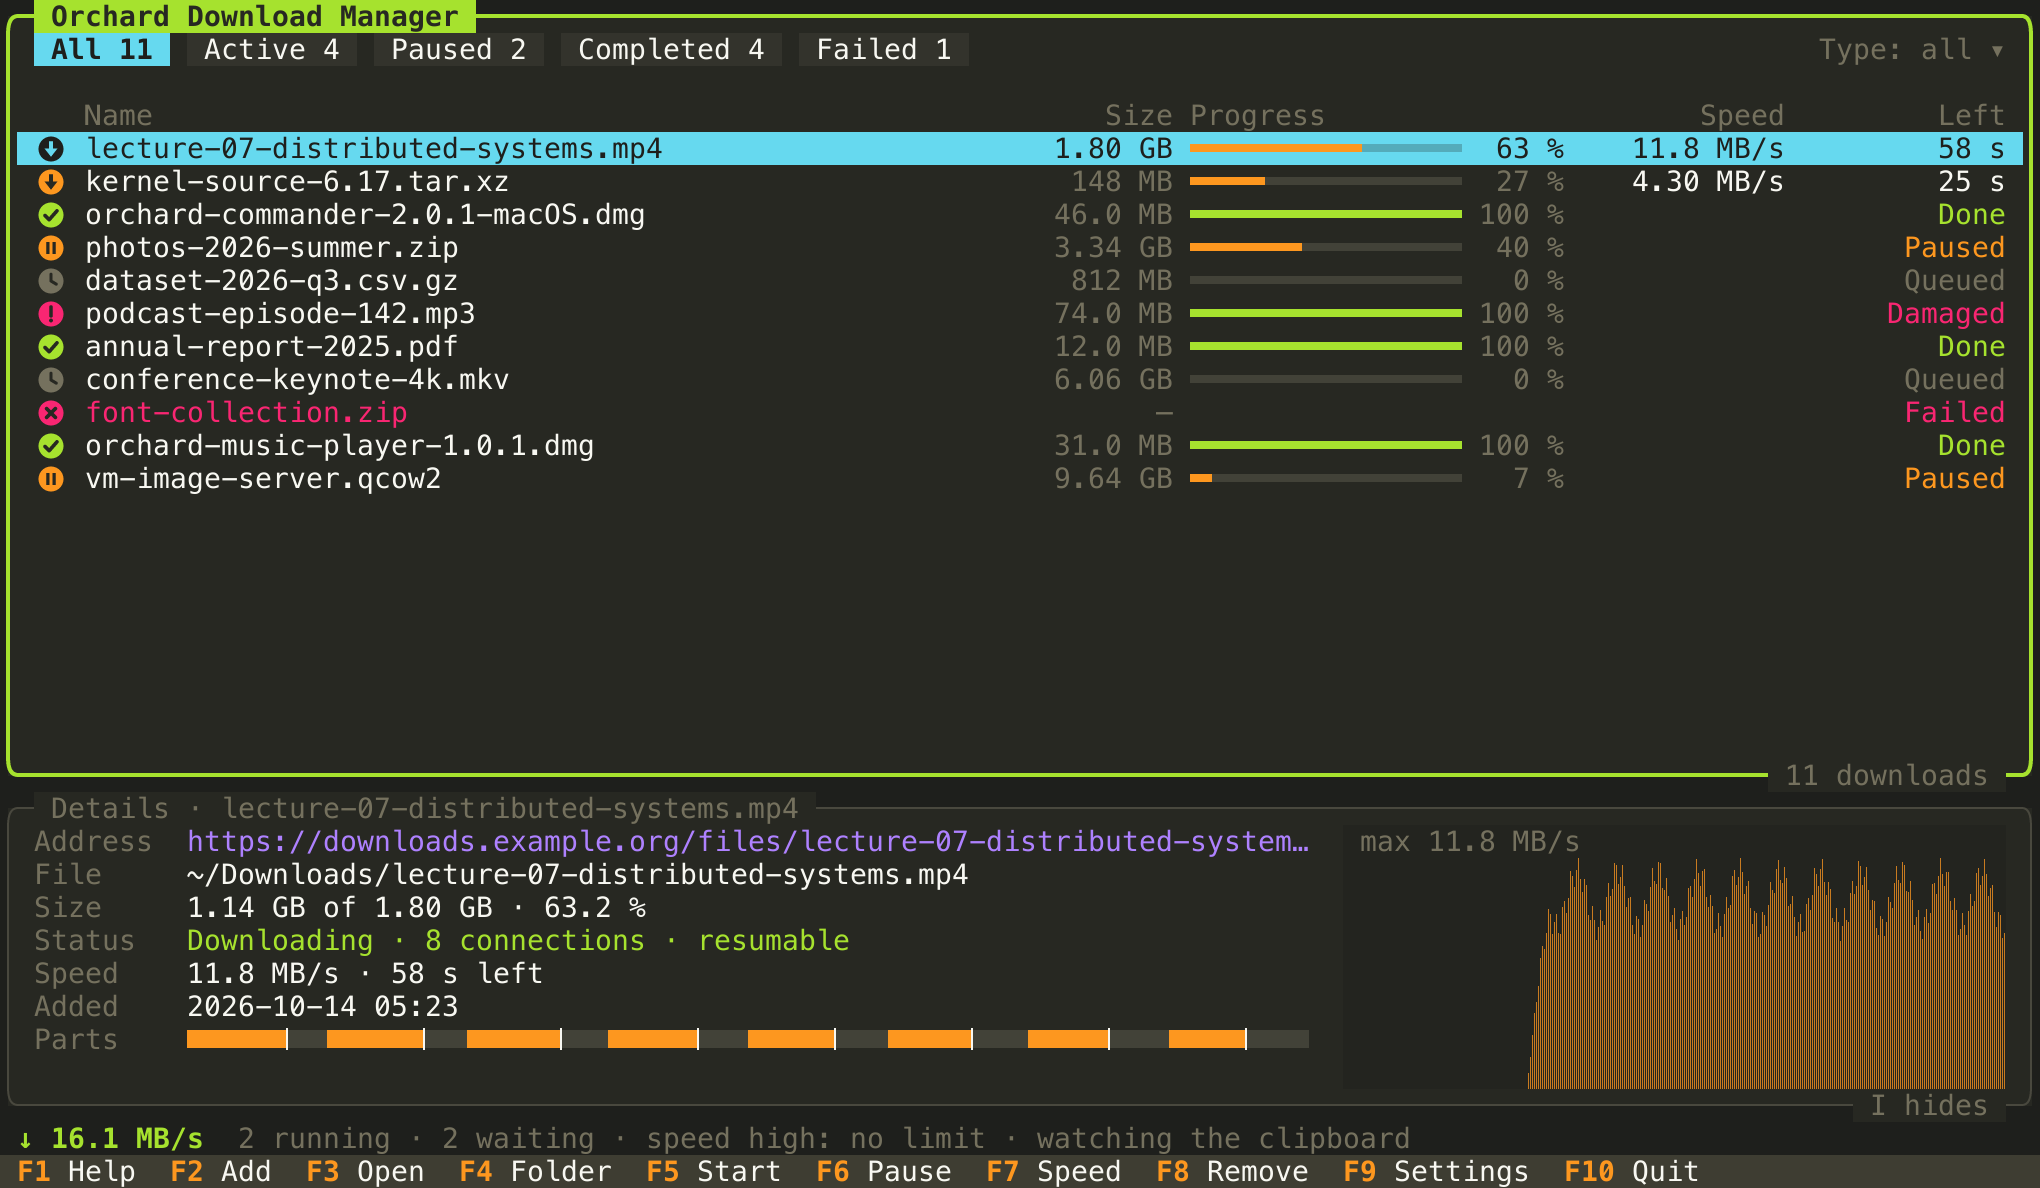Click F4 Folder in the function bar

[535, 1171]
